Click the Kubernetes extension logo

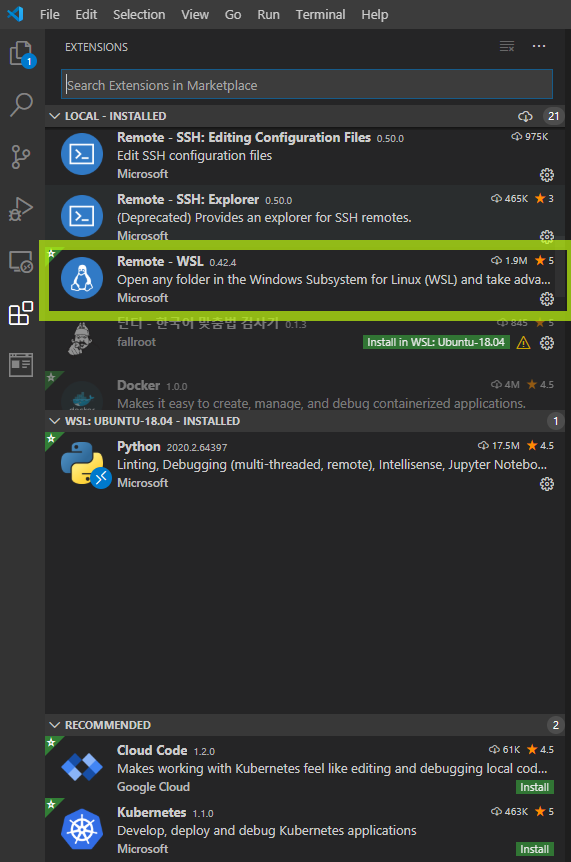click(x=82, y=829)
